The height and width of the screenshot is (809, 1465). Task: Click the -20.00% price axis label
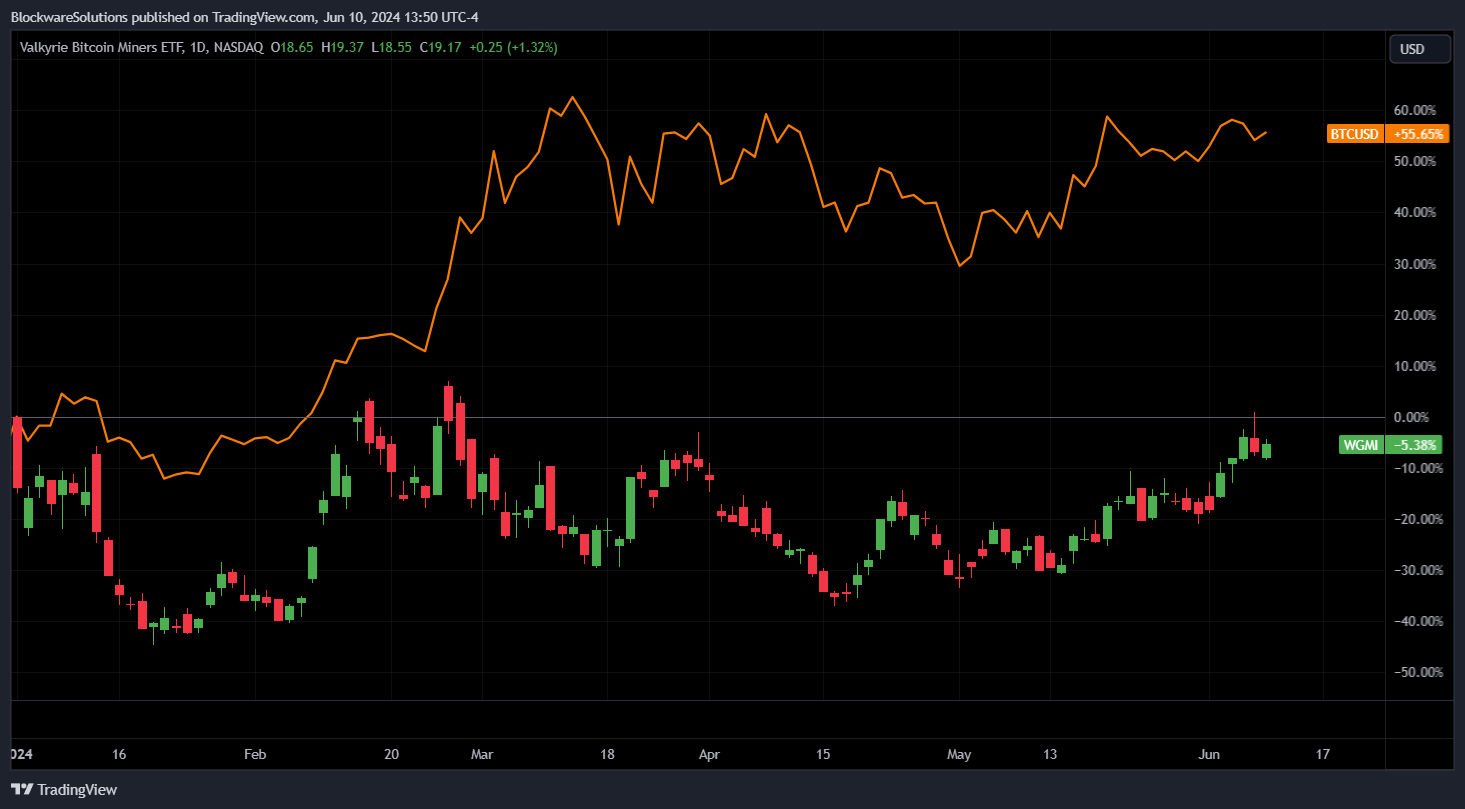[1418, 519]
